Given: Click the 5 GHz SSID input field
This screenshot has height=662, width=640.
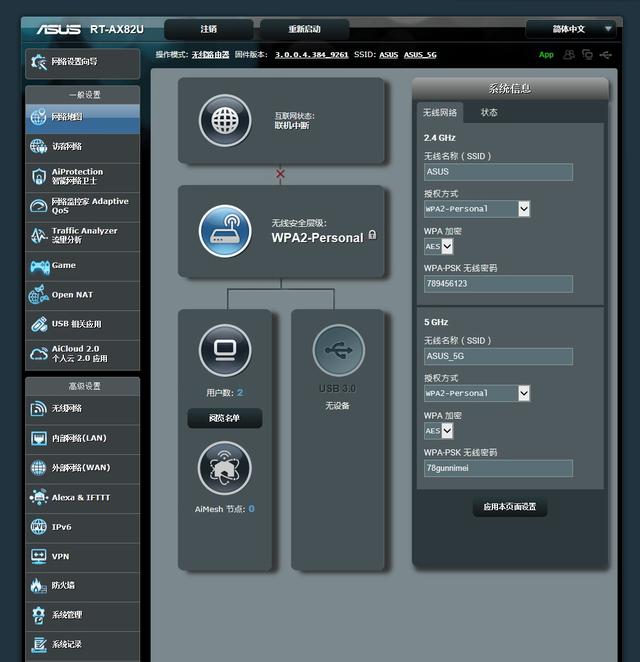Looking at the screenshot, I should [x=498, y=356].
